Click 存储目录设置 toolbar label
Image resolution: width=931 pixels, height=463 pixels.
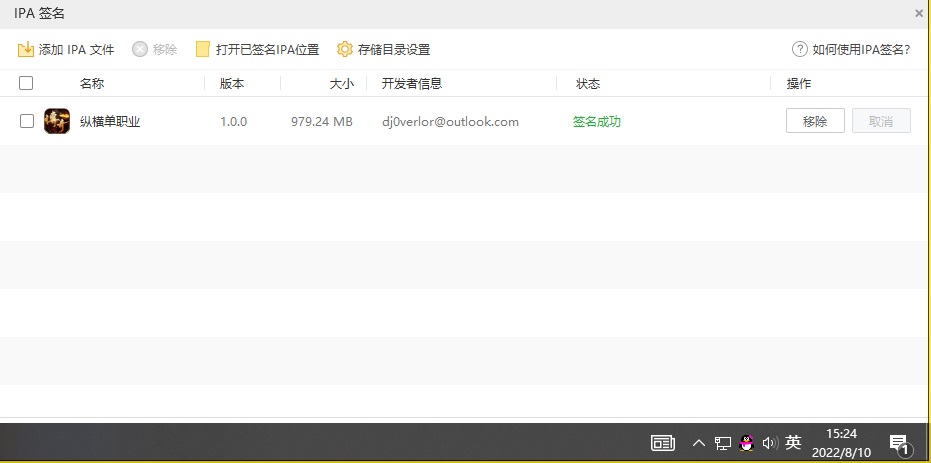[x=394, y=50]
